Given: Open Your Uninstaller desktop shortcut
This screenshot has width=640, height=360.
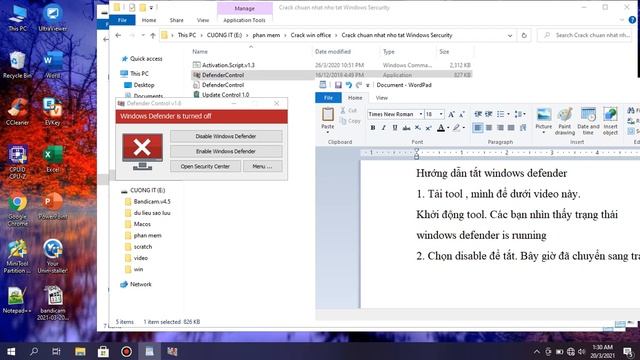Looking at the screenshot, I should click(53, 257).
